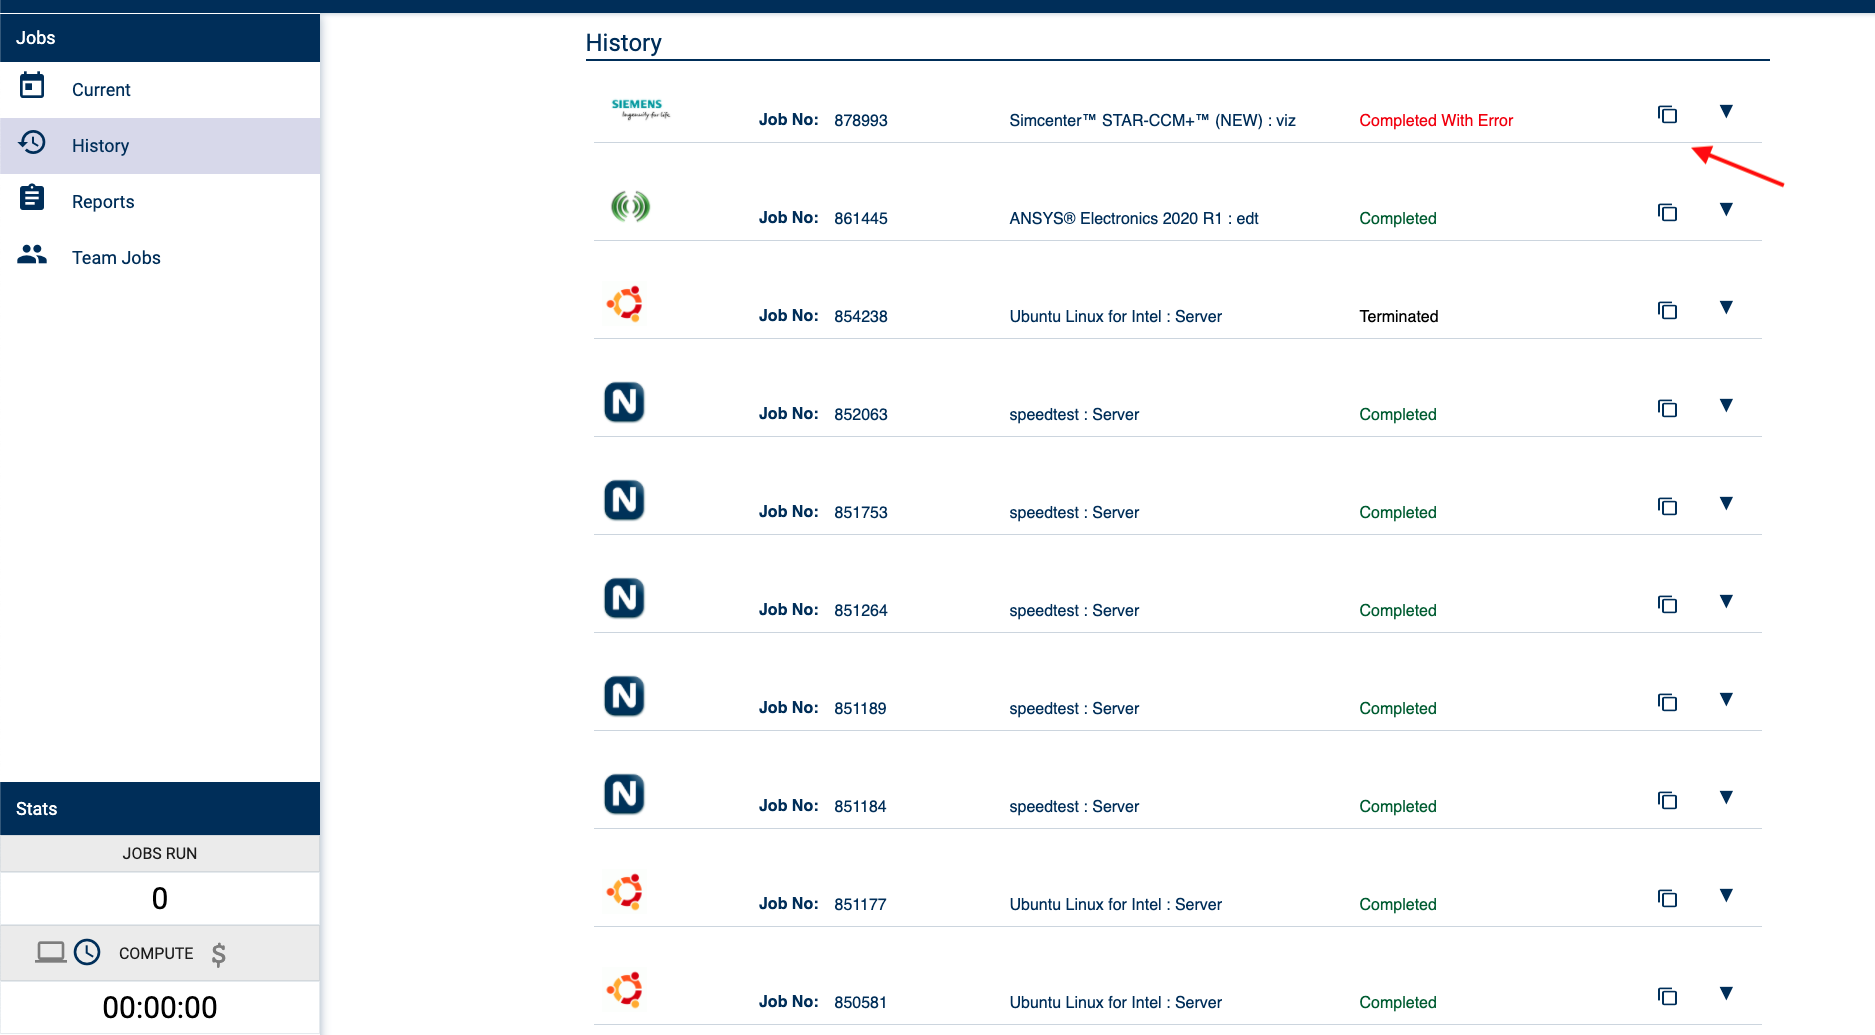Click the 00:00:00 compute time value

click(160, 1007)
